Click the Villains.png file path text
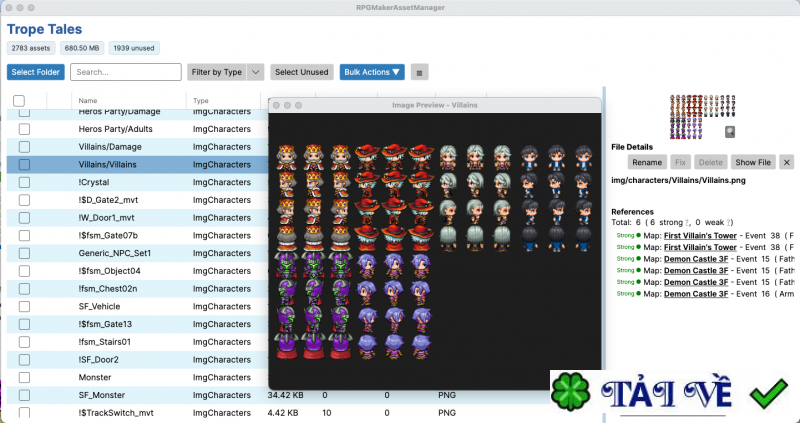The height and width of the screenshot is (423, 800). click(678, 180)
